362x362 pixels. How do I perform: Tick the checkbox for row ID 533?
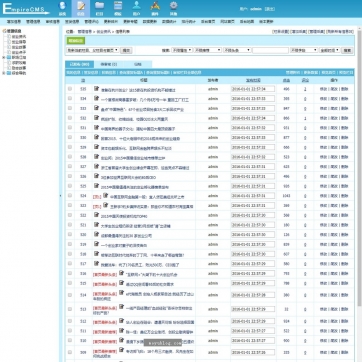[70, 108]
